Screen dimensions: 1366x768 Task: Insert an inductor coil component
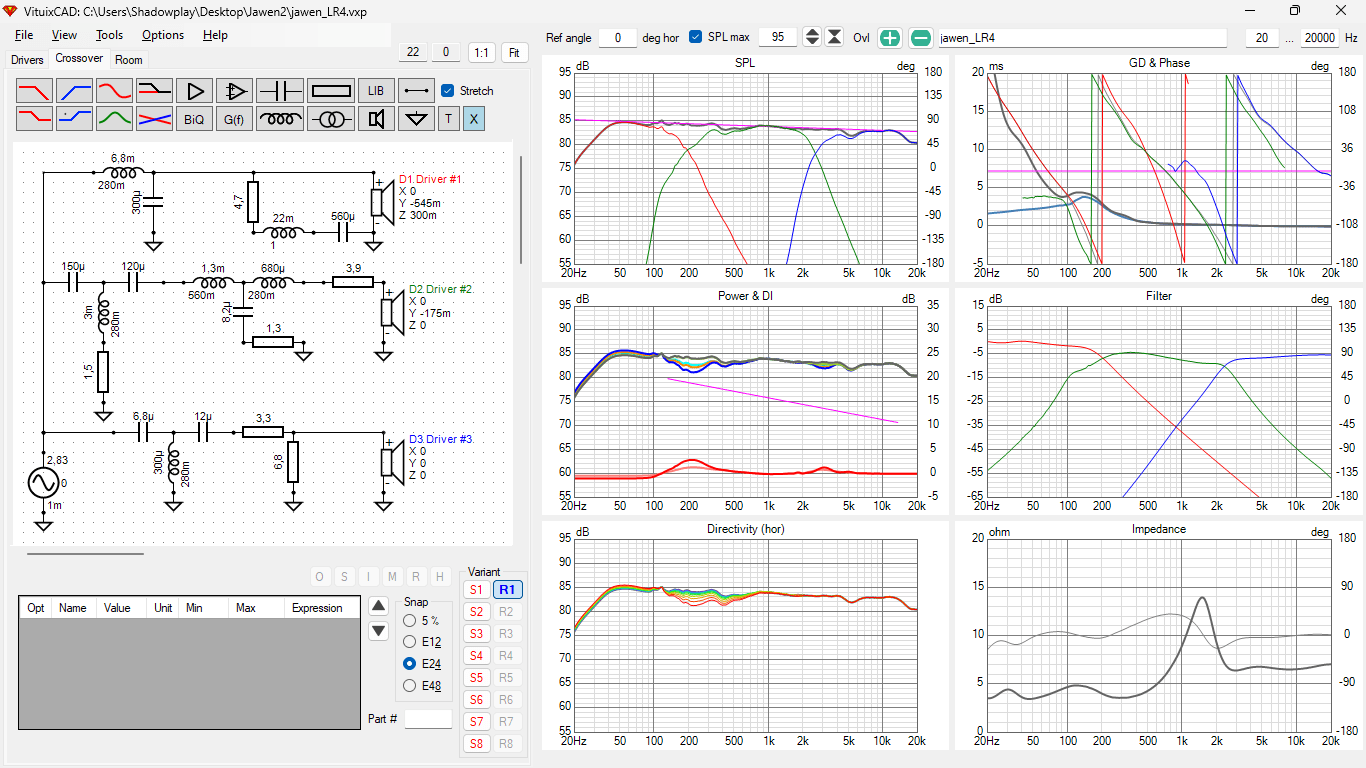click(x=280, y=119)
